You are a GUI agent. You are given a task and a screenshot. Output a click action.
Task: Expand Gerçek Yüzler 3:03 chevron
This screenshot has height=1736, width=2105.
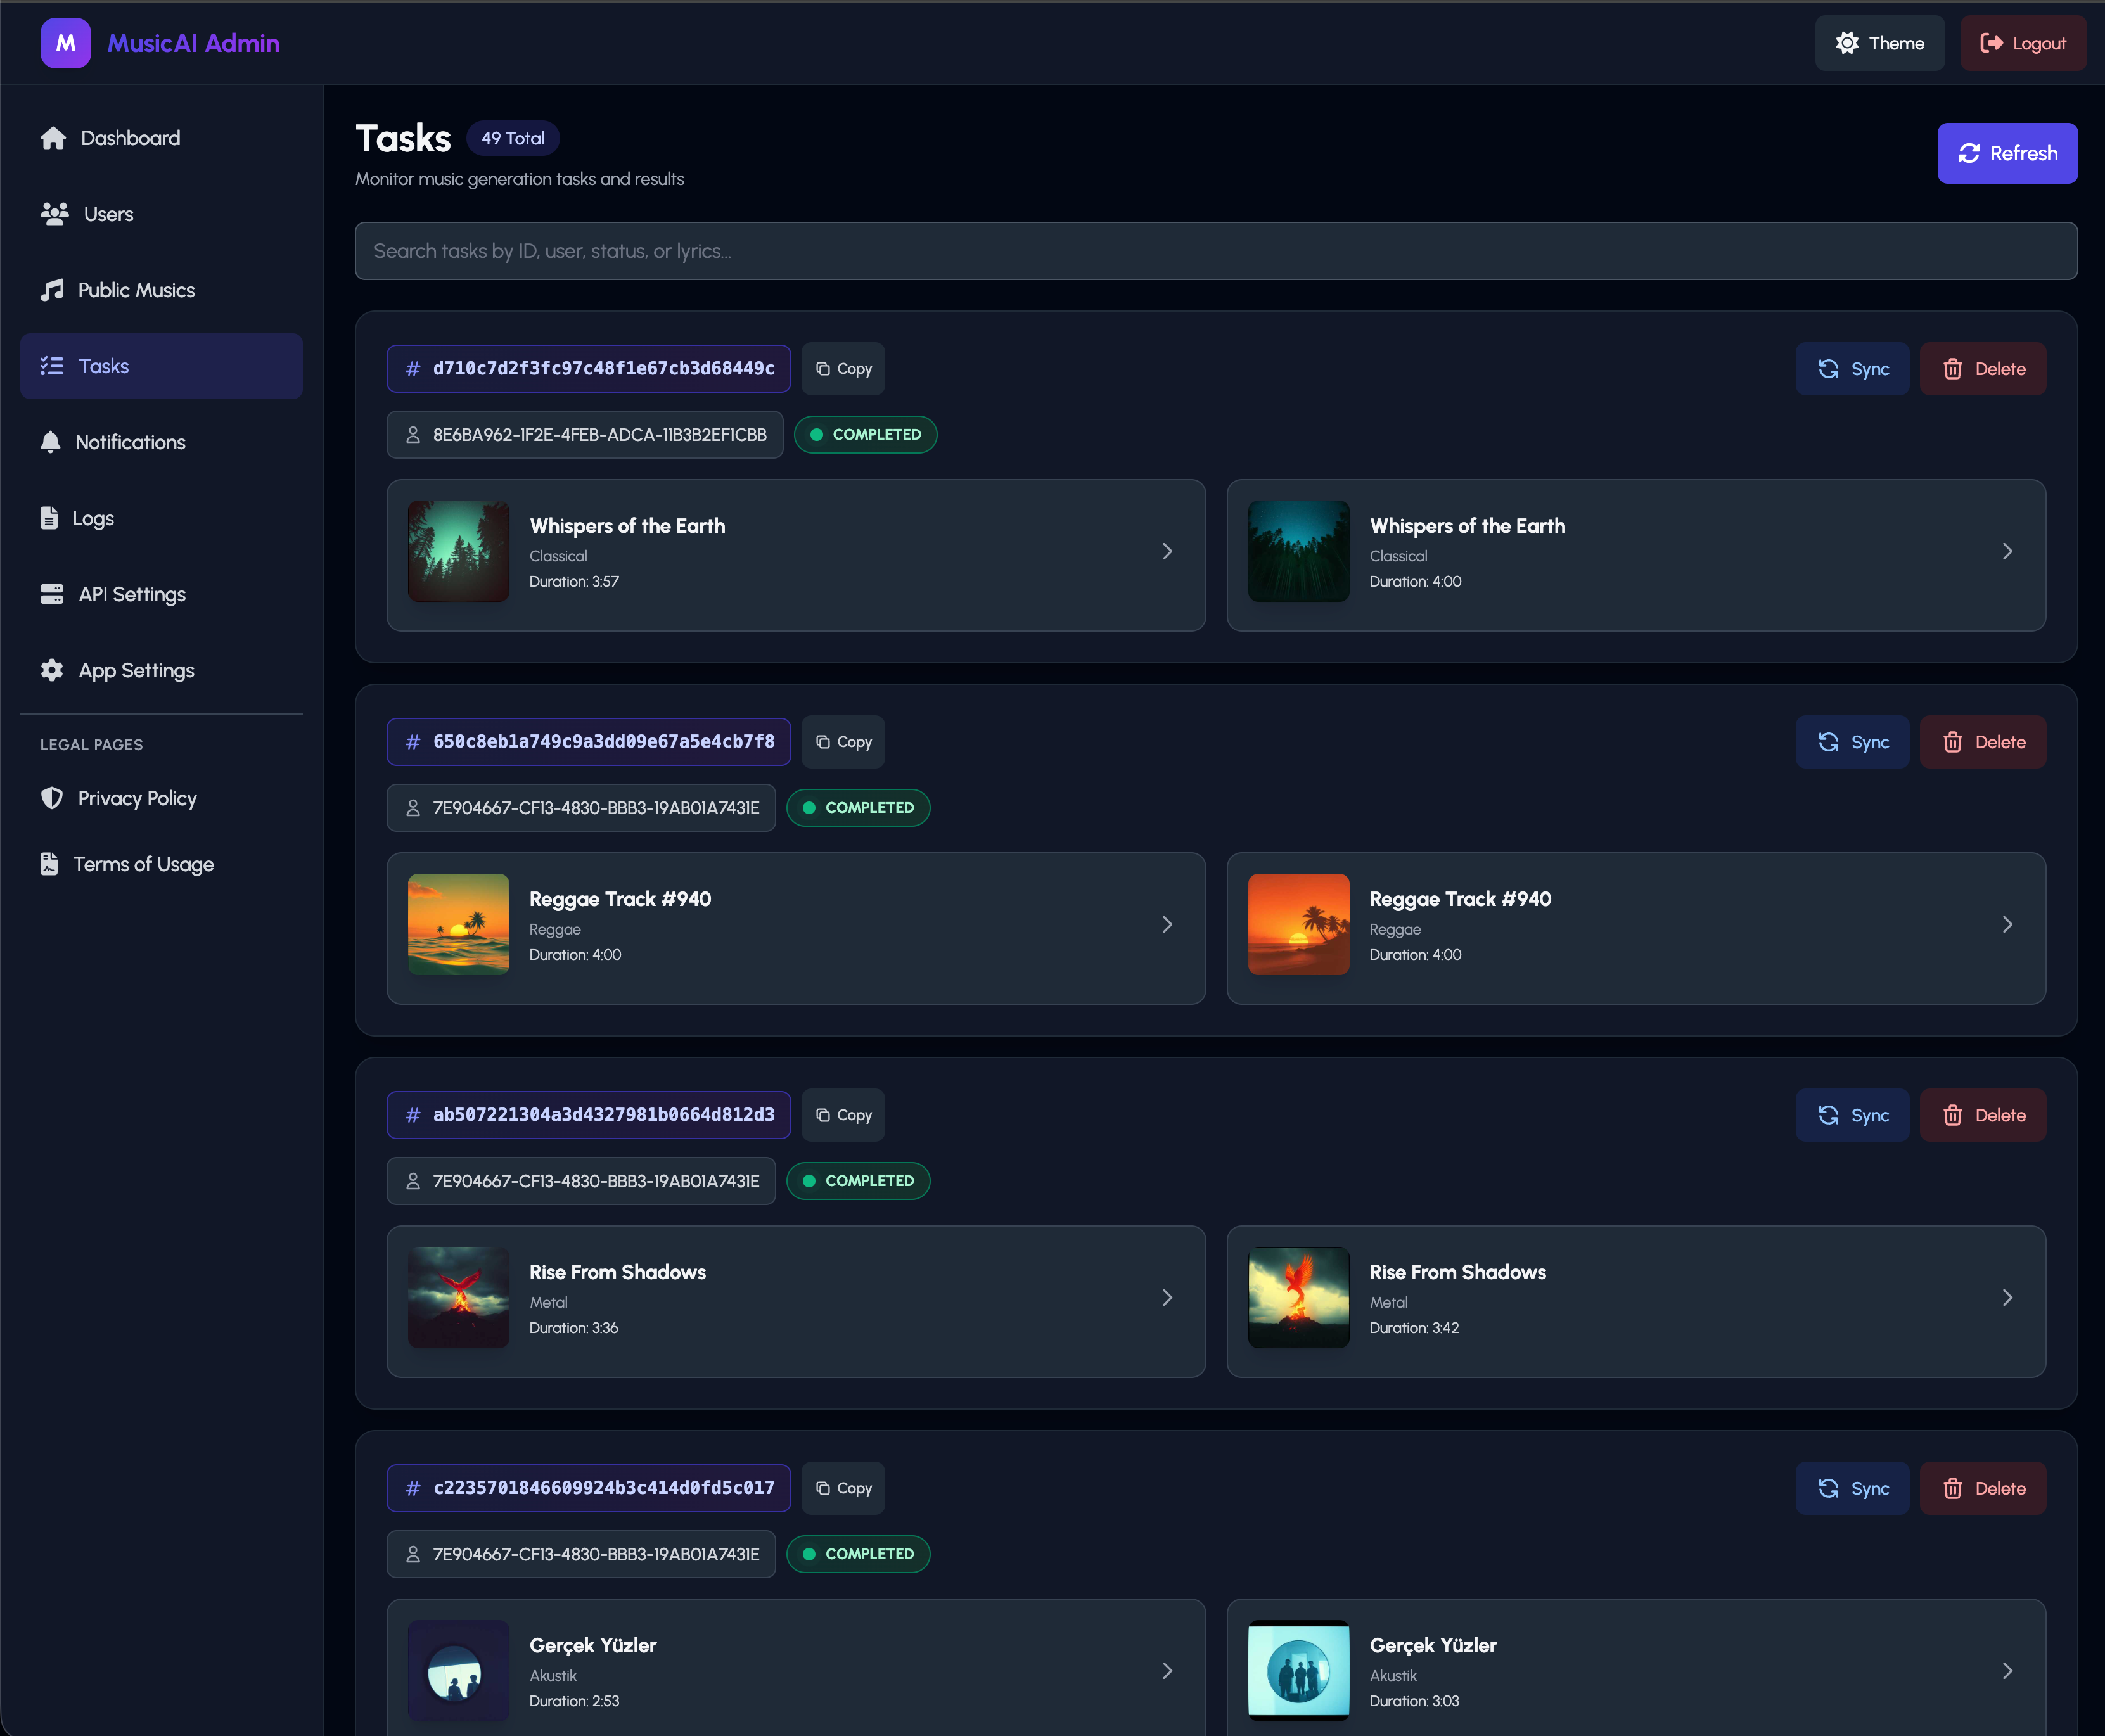click(2007, 1670)
